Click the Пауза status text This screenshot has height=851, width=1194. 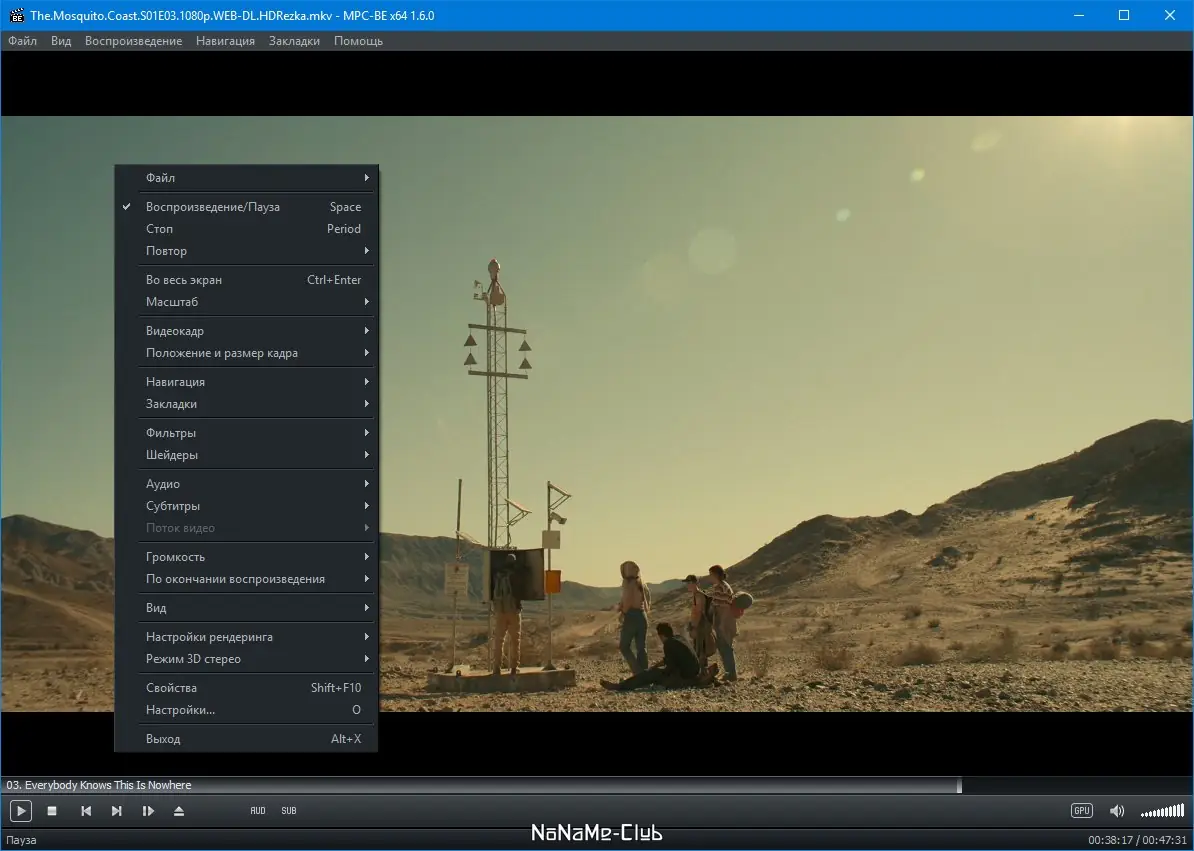click(x=21, y=840)
